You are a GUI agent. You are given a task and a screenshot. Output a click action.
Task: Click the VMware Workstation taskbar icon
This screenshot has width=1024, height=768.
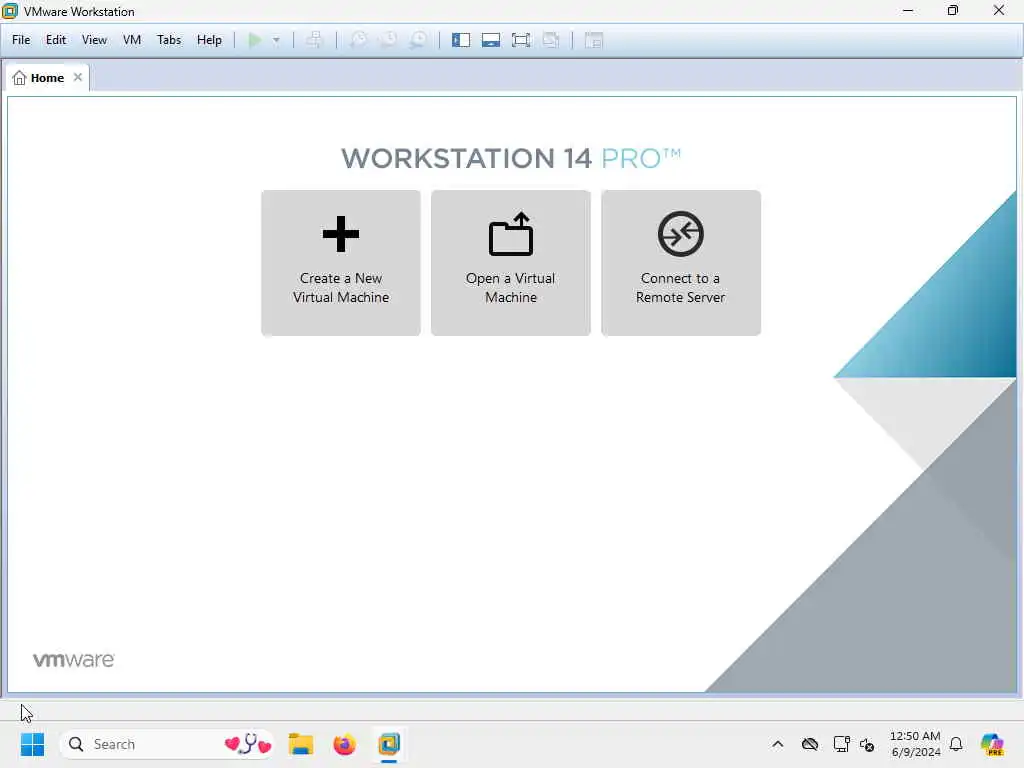point(389,744)
